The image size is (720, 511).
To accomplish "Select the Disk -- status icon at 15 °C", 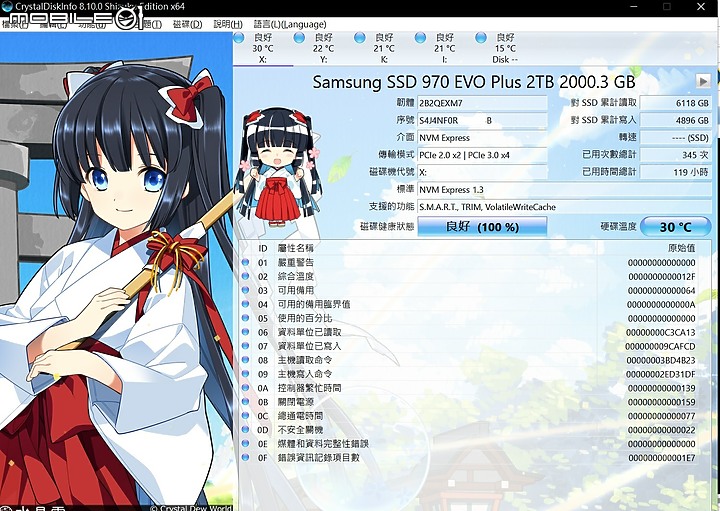I will tap(481, 38).
